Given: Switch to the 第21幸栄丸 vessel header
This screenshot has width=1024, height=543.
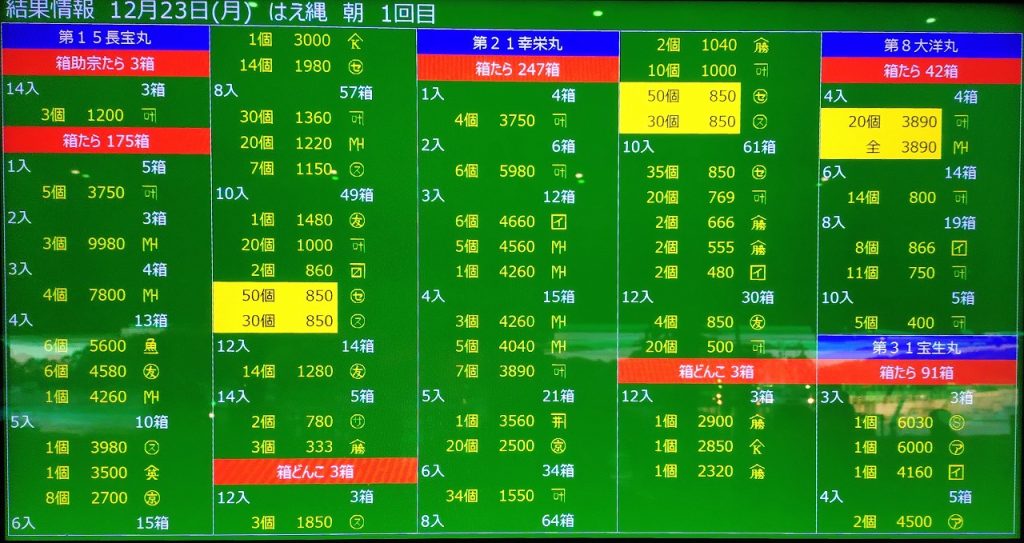Looking at the screenshot, I should pyautogui.click(x=517, y=43).
